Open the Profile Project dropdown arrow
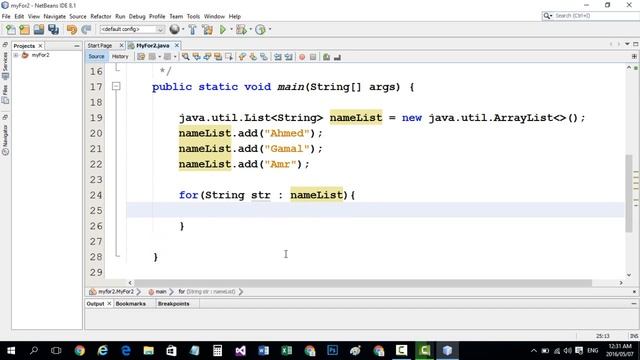Image resolution: width=640 pixels, height=360 pixels. click(x=270, y=29)
